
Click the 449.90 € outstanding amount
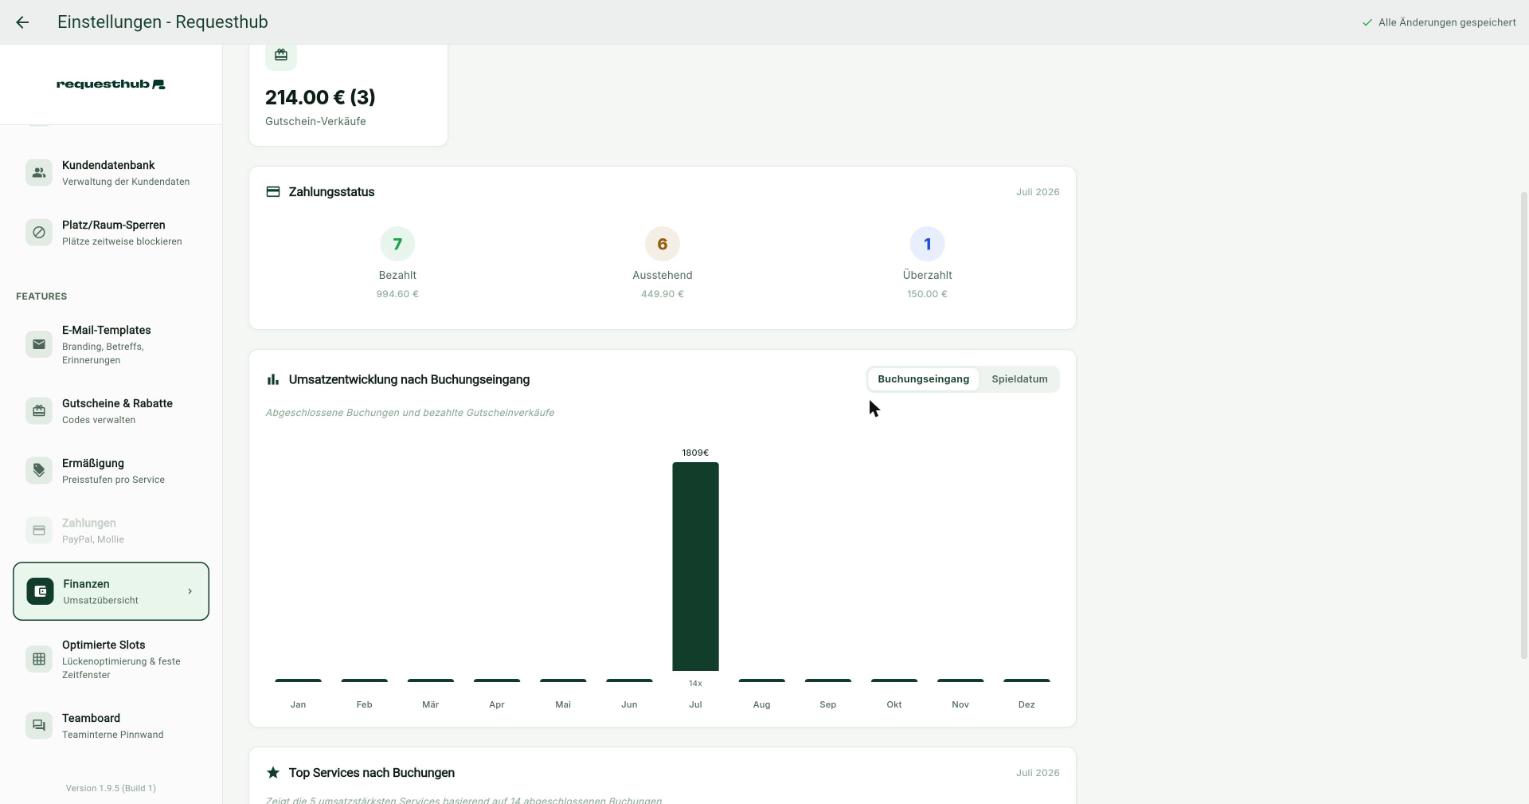coord(662,294)
